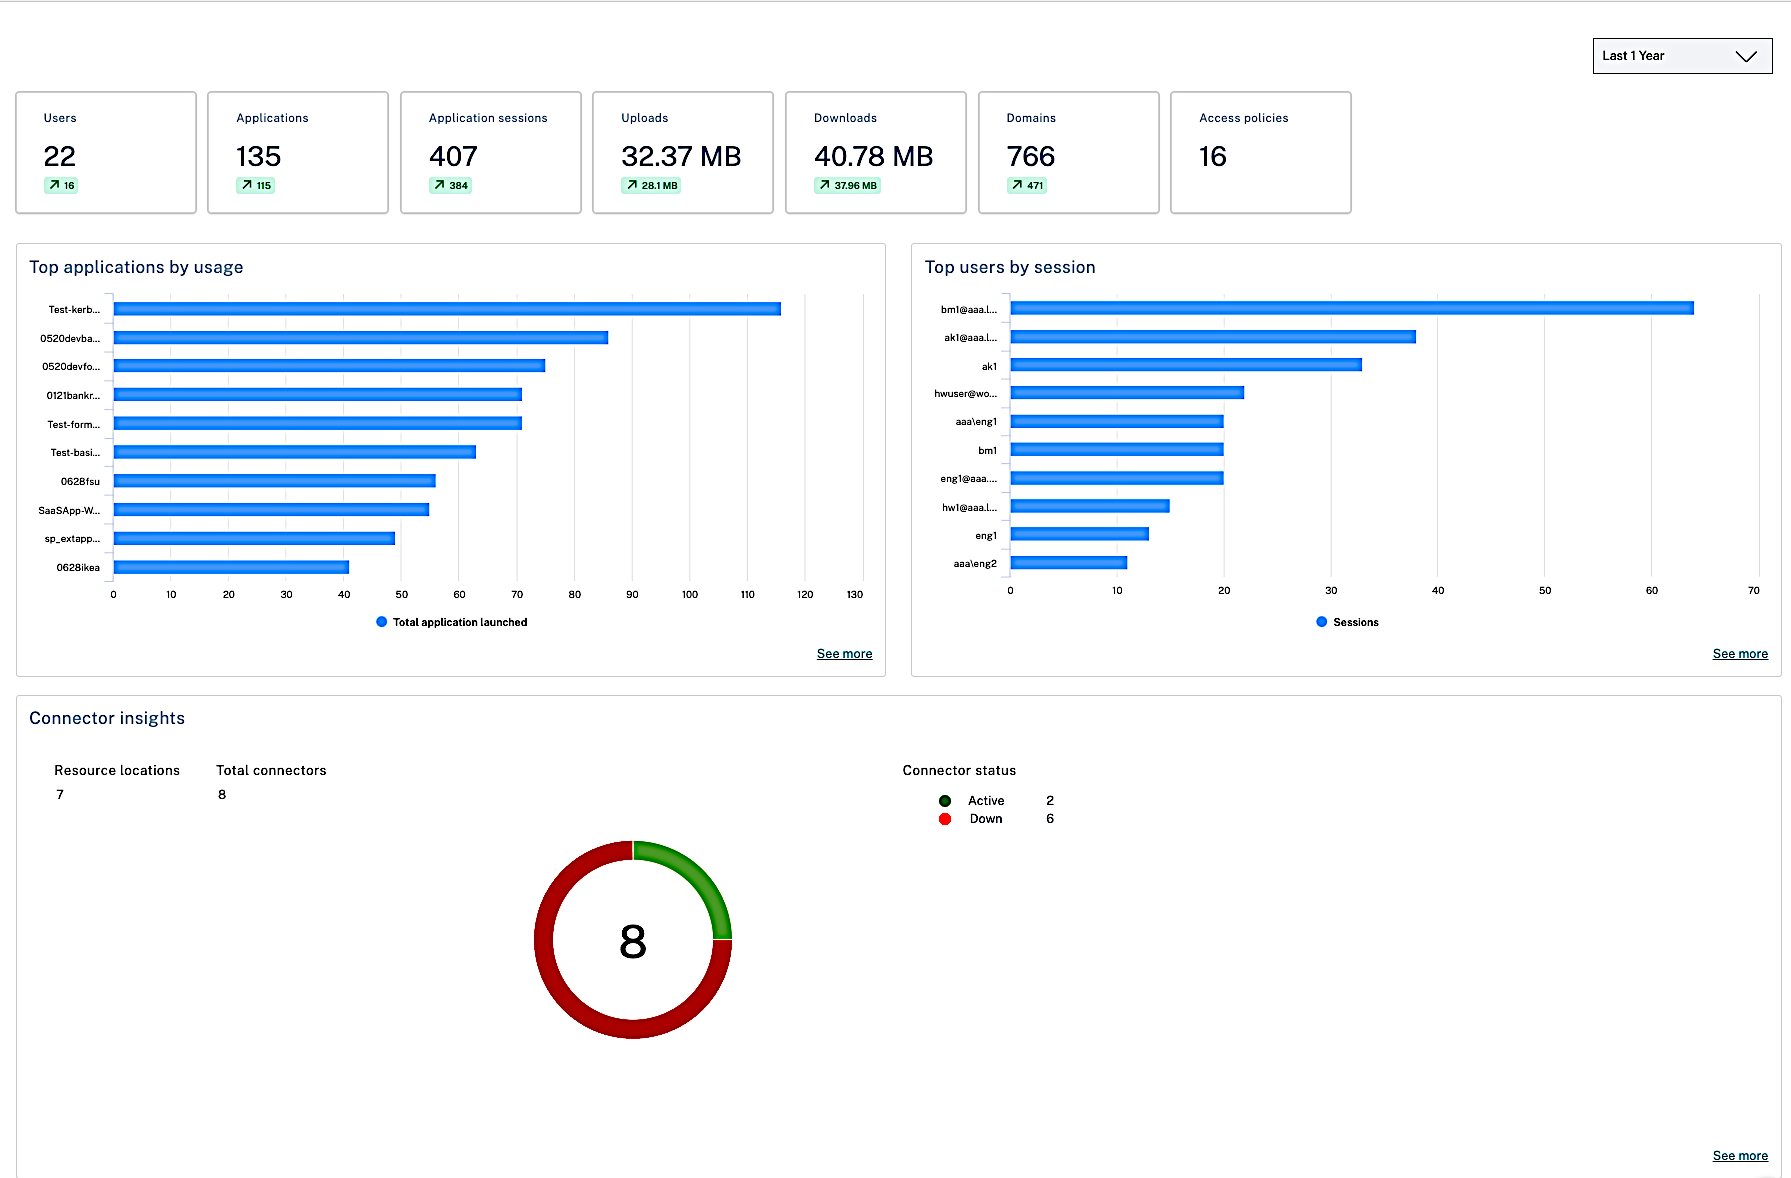
Task: Click the trend badge showing 115 under Applications
Action: tap(255, 185)
